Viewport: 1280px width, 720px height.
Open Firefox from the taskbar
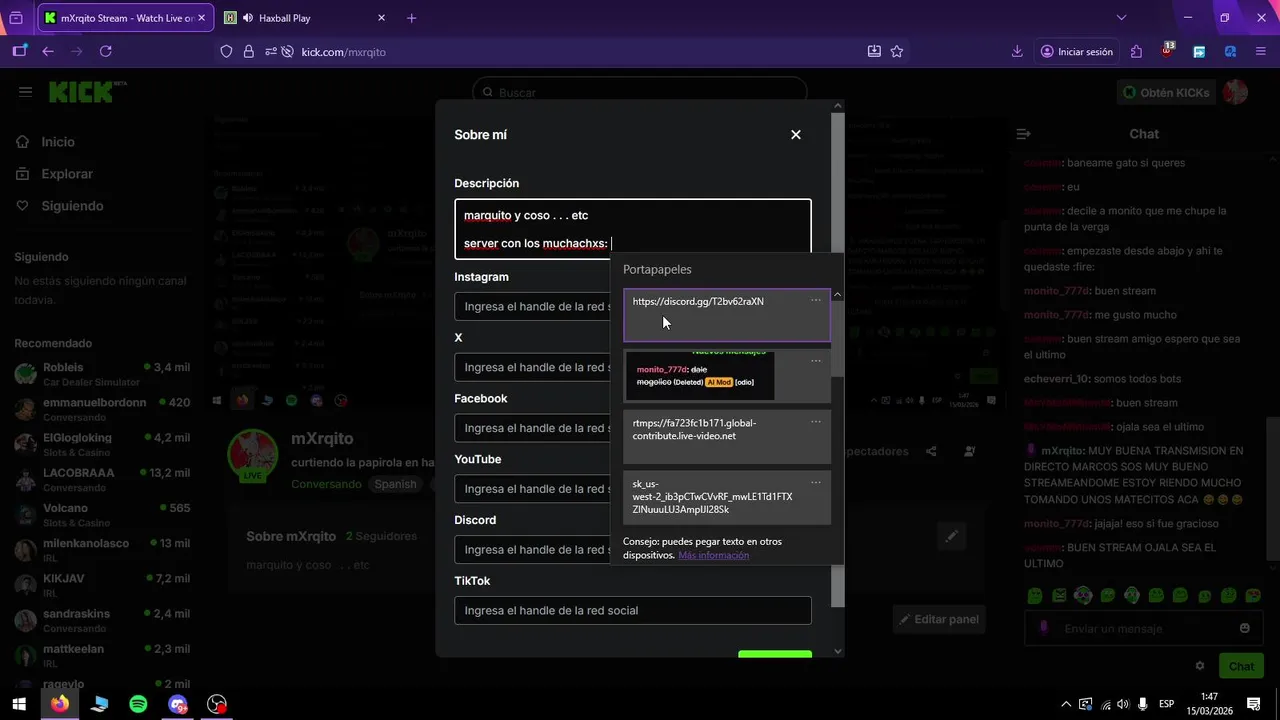(x=60, y=704)
